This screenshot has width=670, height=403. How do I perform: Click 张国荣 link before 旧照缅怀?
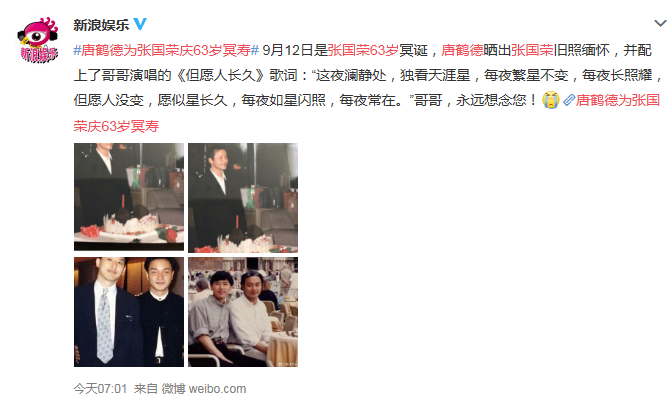(x=532, y=50)
